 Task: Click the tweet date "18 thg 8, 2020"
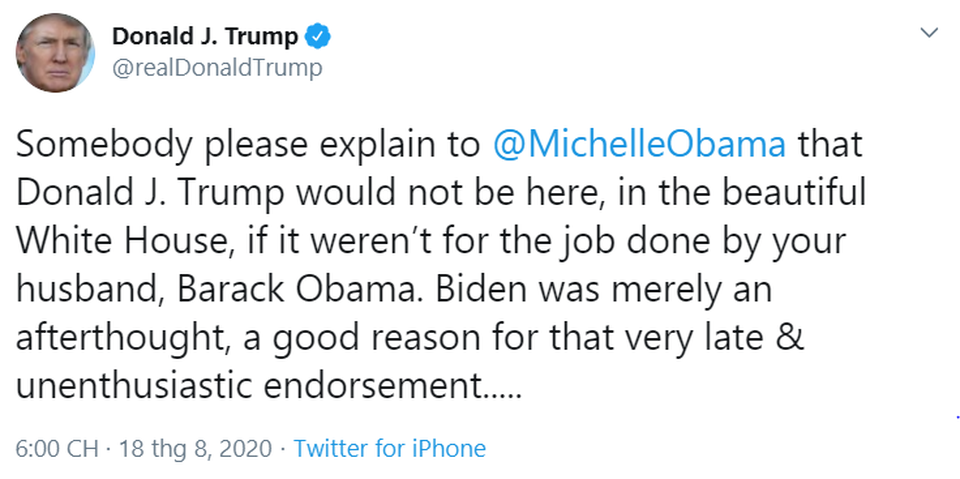point(195,449)
